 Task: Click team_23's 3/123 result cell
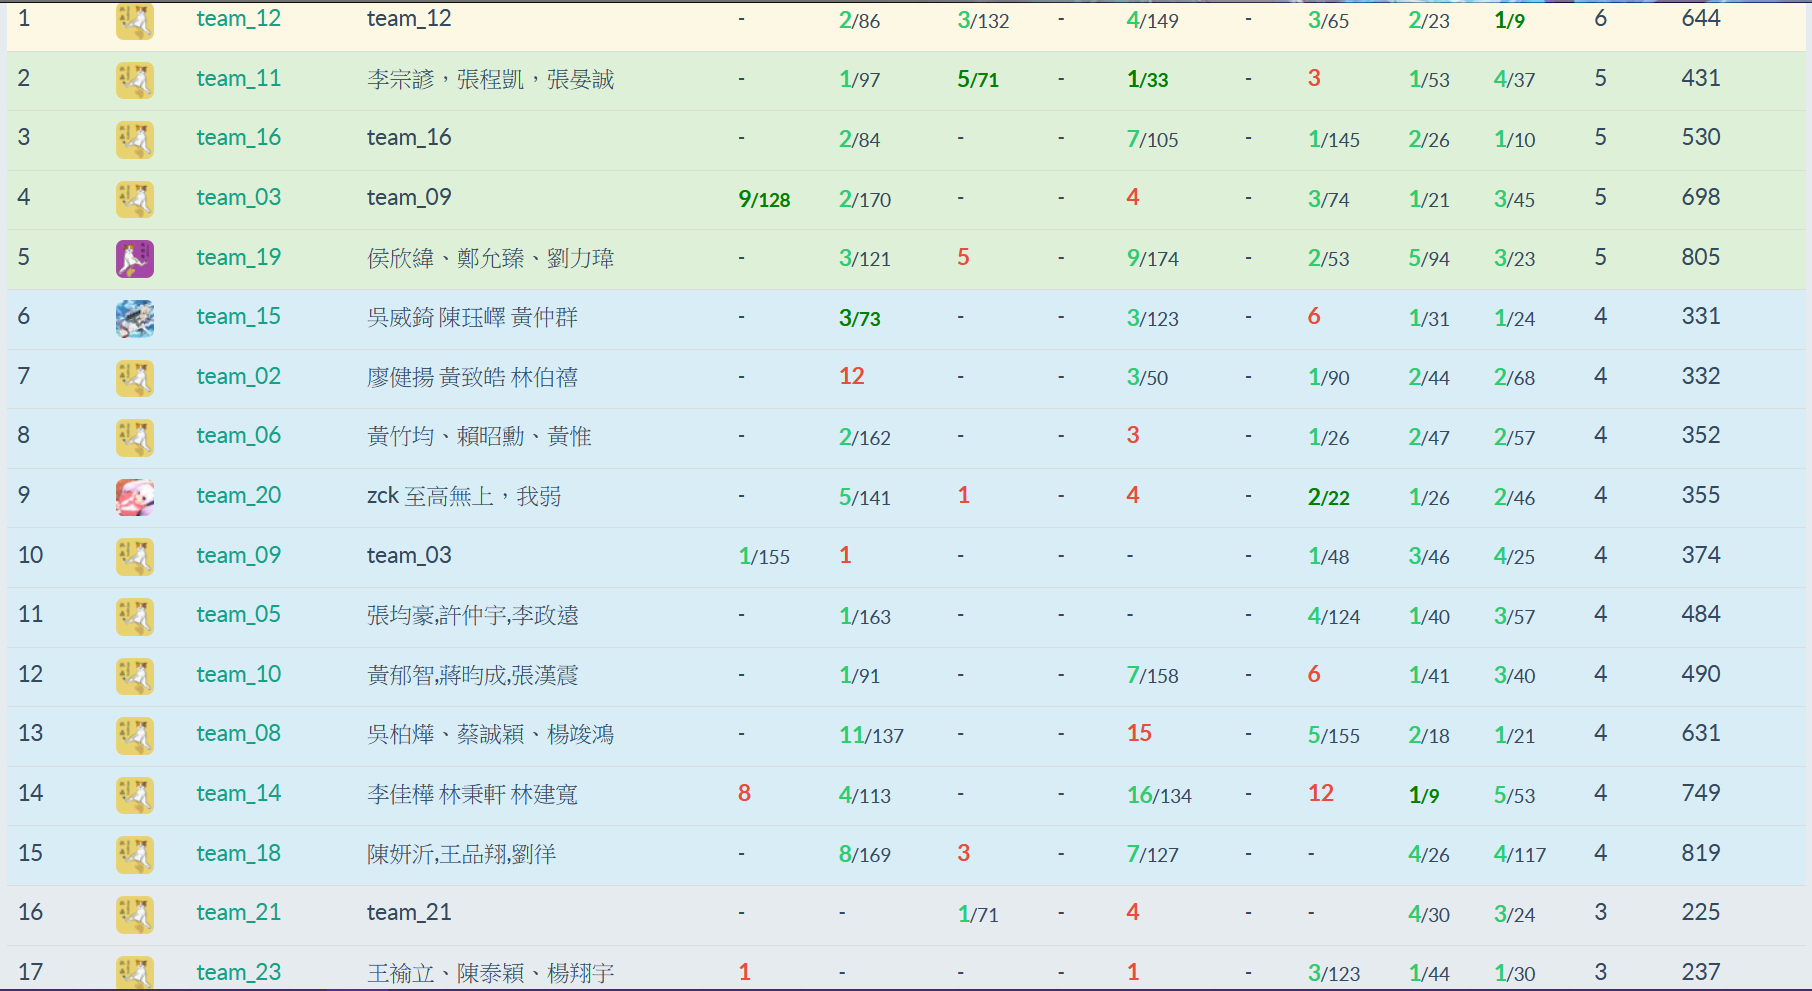[1334, 972]
